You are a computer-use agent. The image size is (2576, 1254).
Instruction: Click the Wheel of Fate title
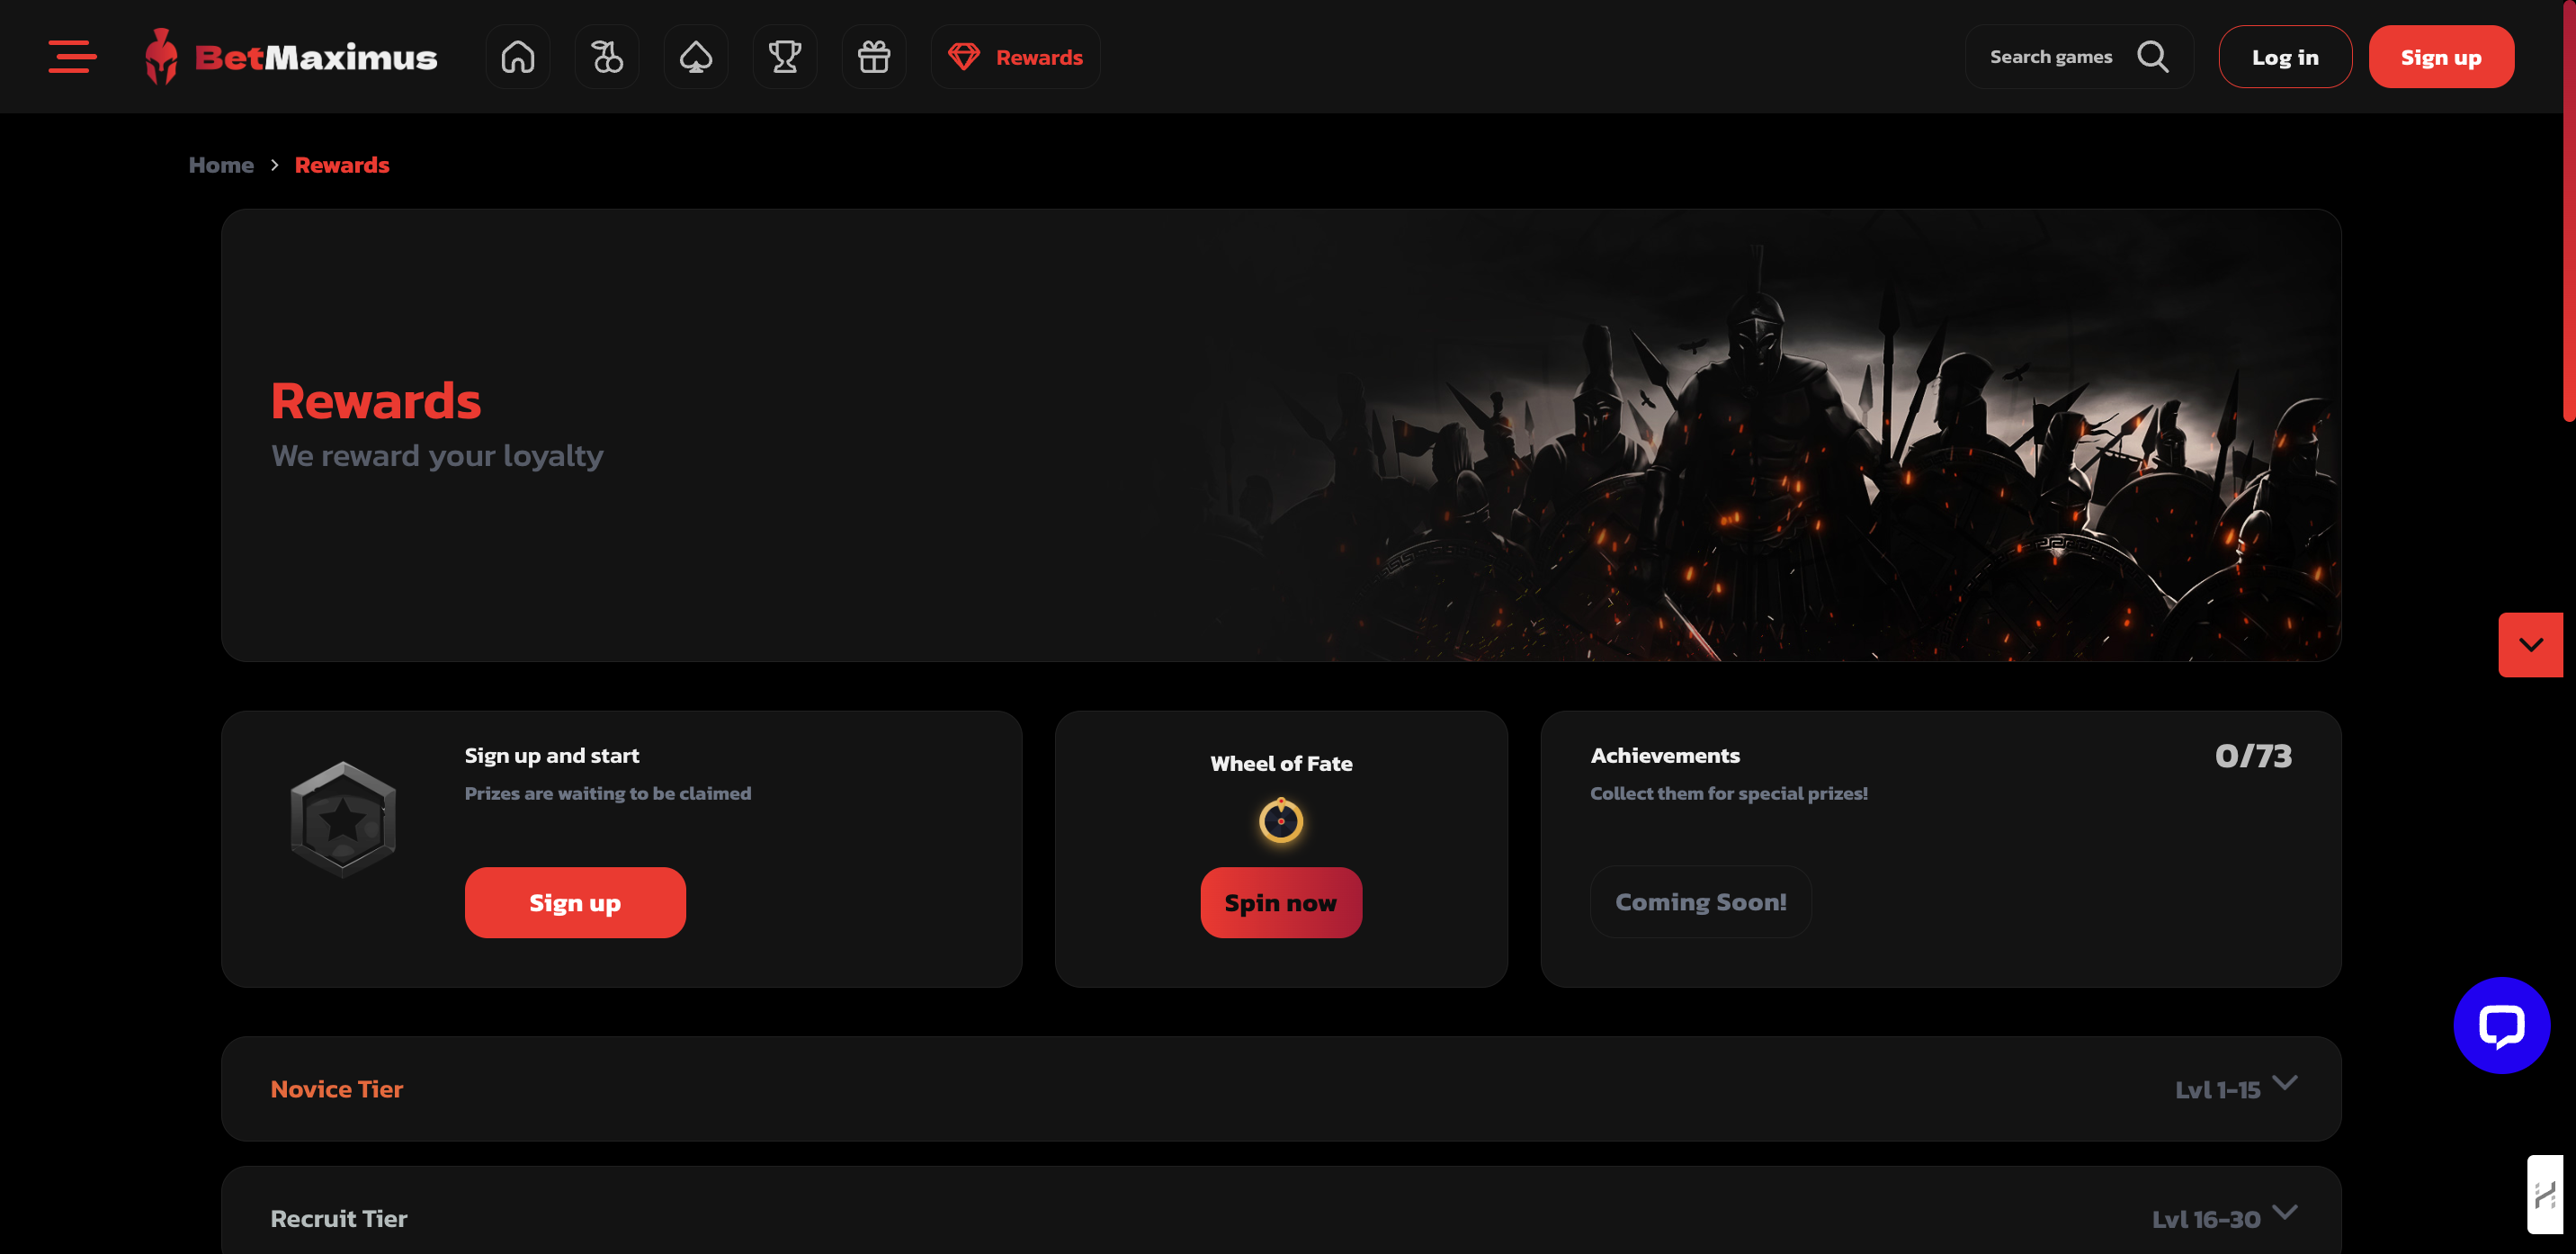click(x=1281, y=764)
